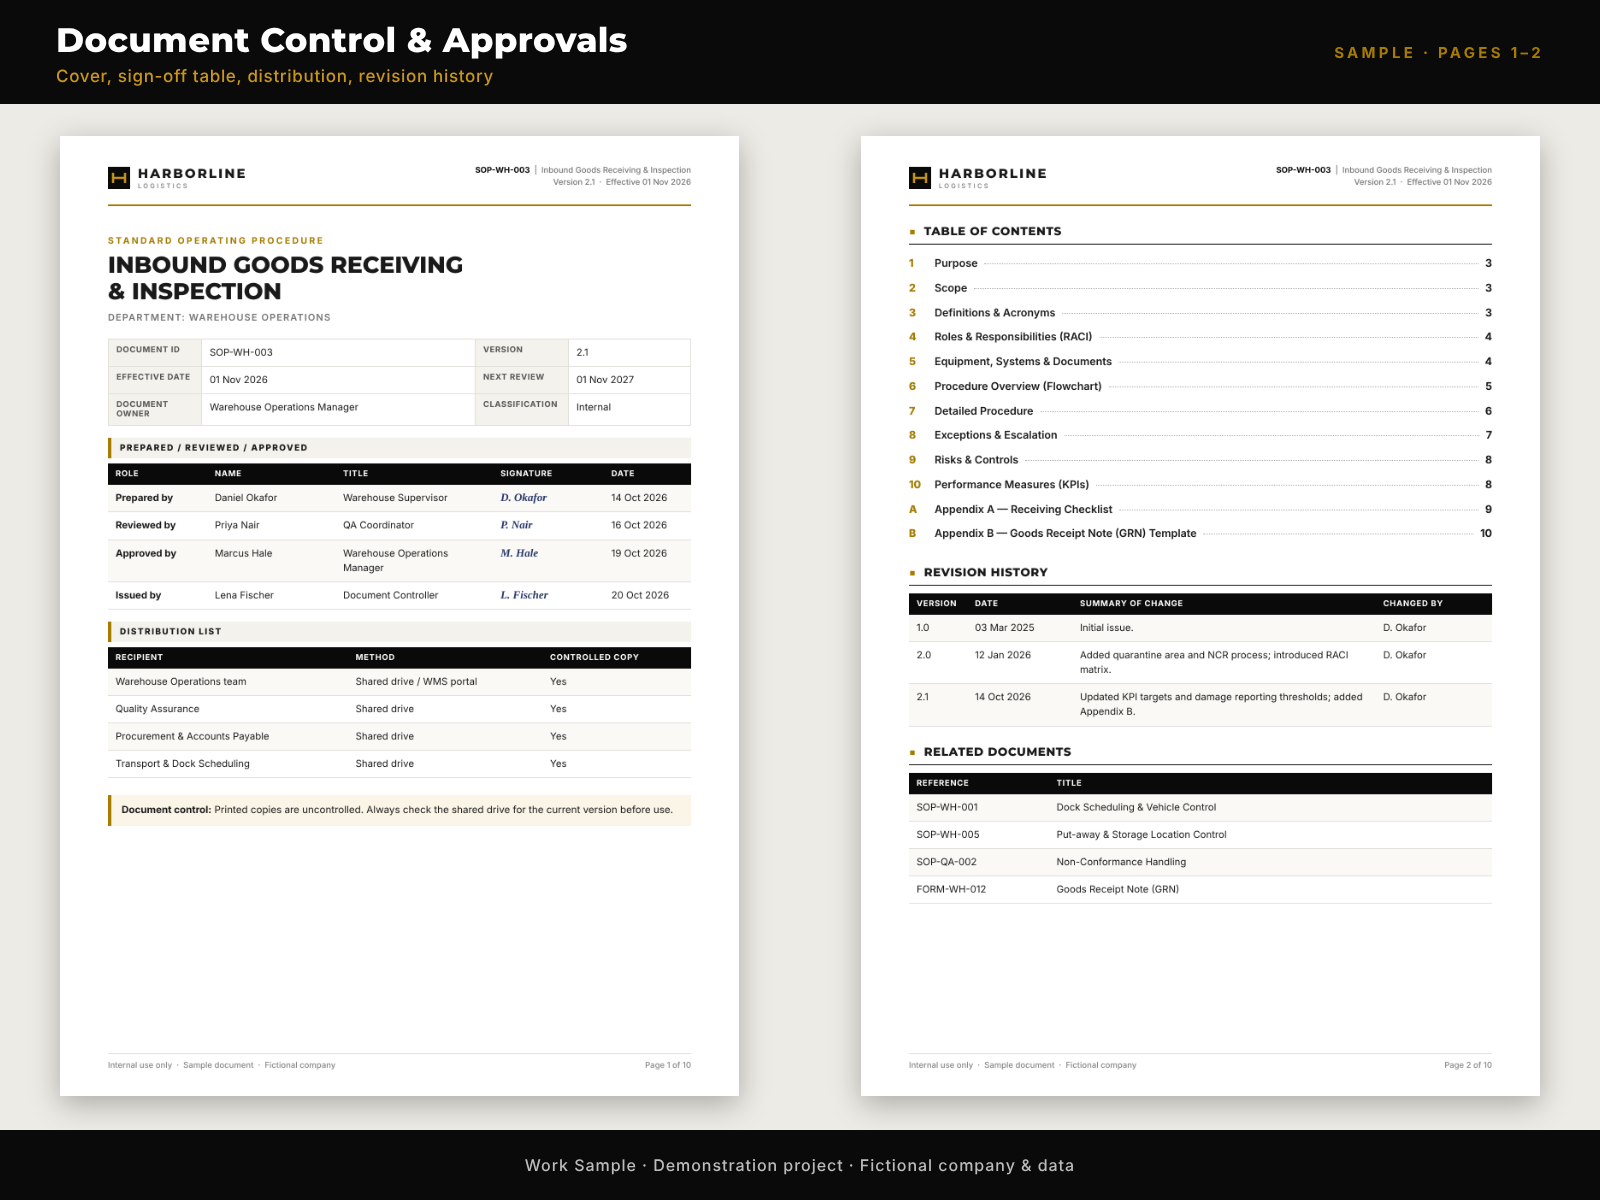
Task: Click 'Shared drive / WMS portal' method cell
Action: click(416, 682)
